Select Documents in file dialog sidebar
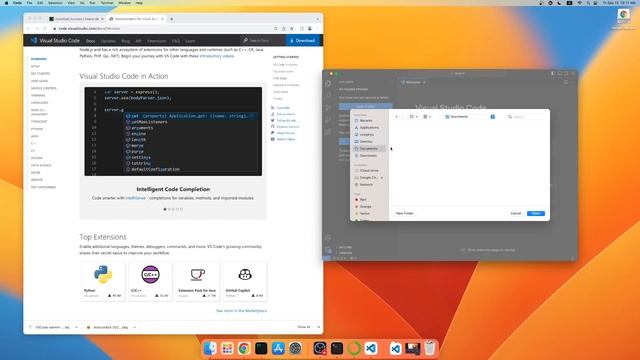This screenshot has width=640, height=360. [369, 149]
